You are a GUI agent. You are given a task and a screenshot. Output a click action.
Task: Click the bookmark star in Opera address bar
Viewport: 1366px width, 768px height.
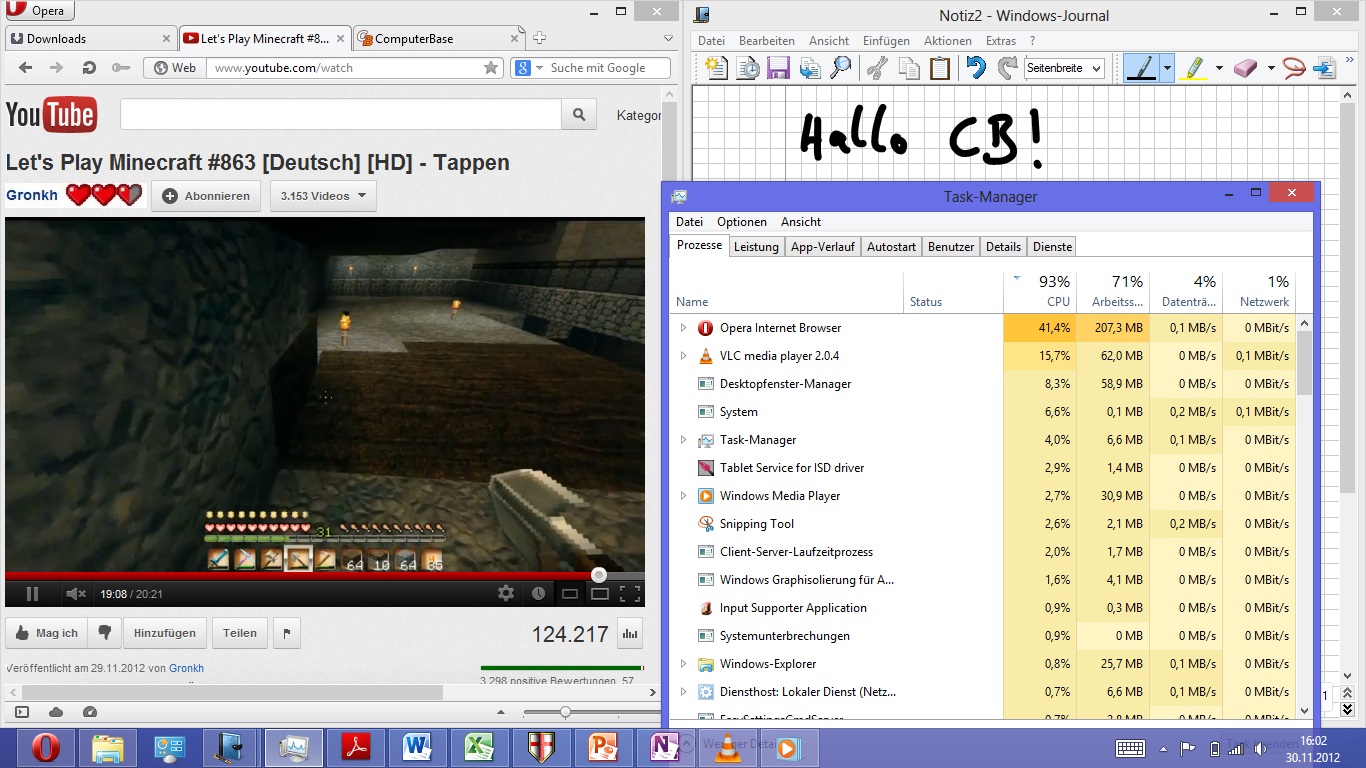click(x=491, y=68)
